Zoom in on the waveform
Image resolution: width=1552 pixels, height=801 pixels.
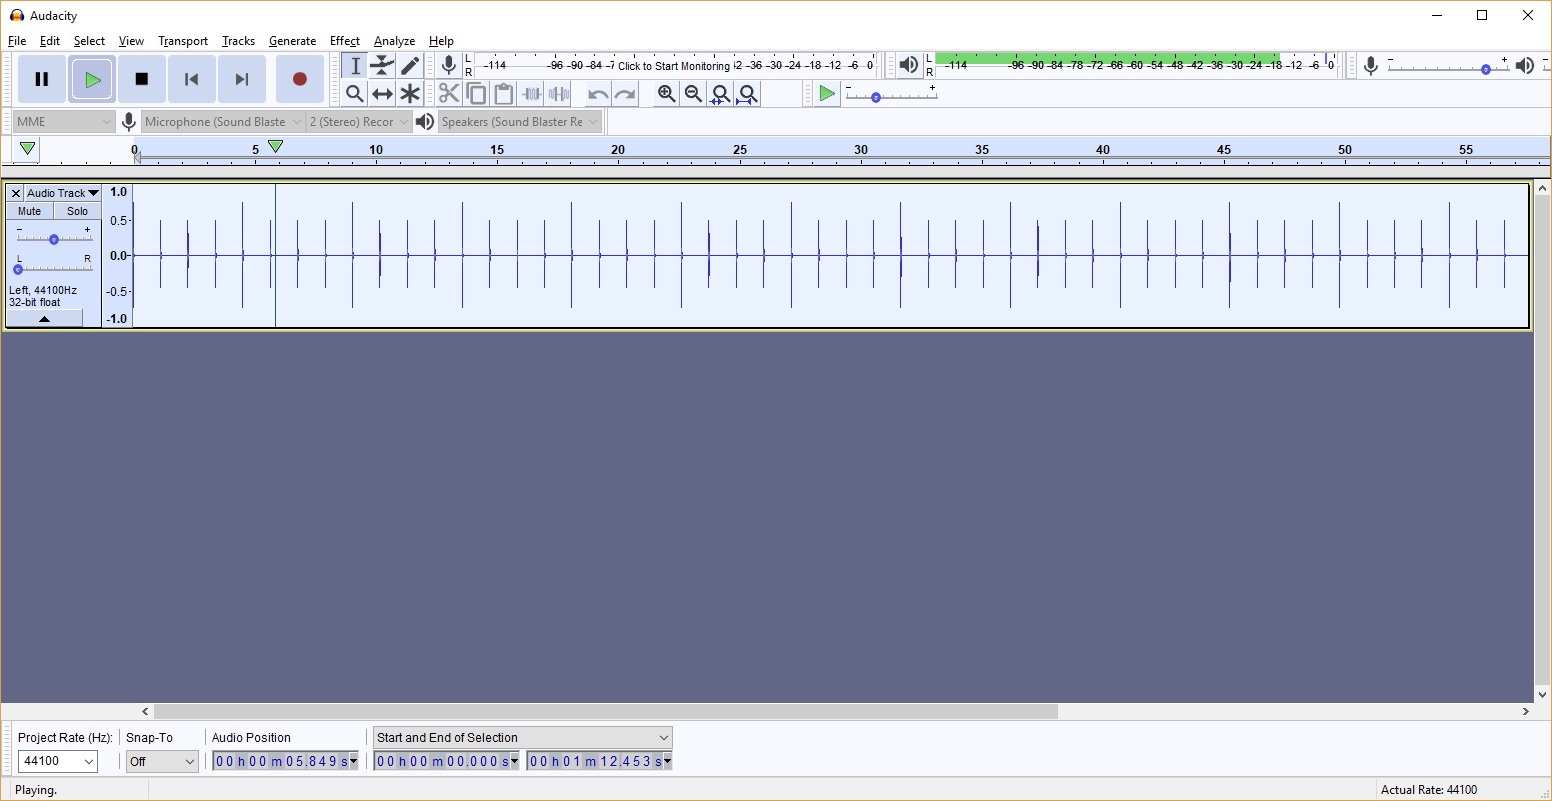tap(667, 94)
